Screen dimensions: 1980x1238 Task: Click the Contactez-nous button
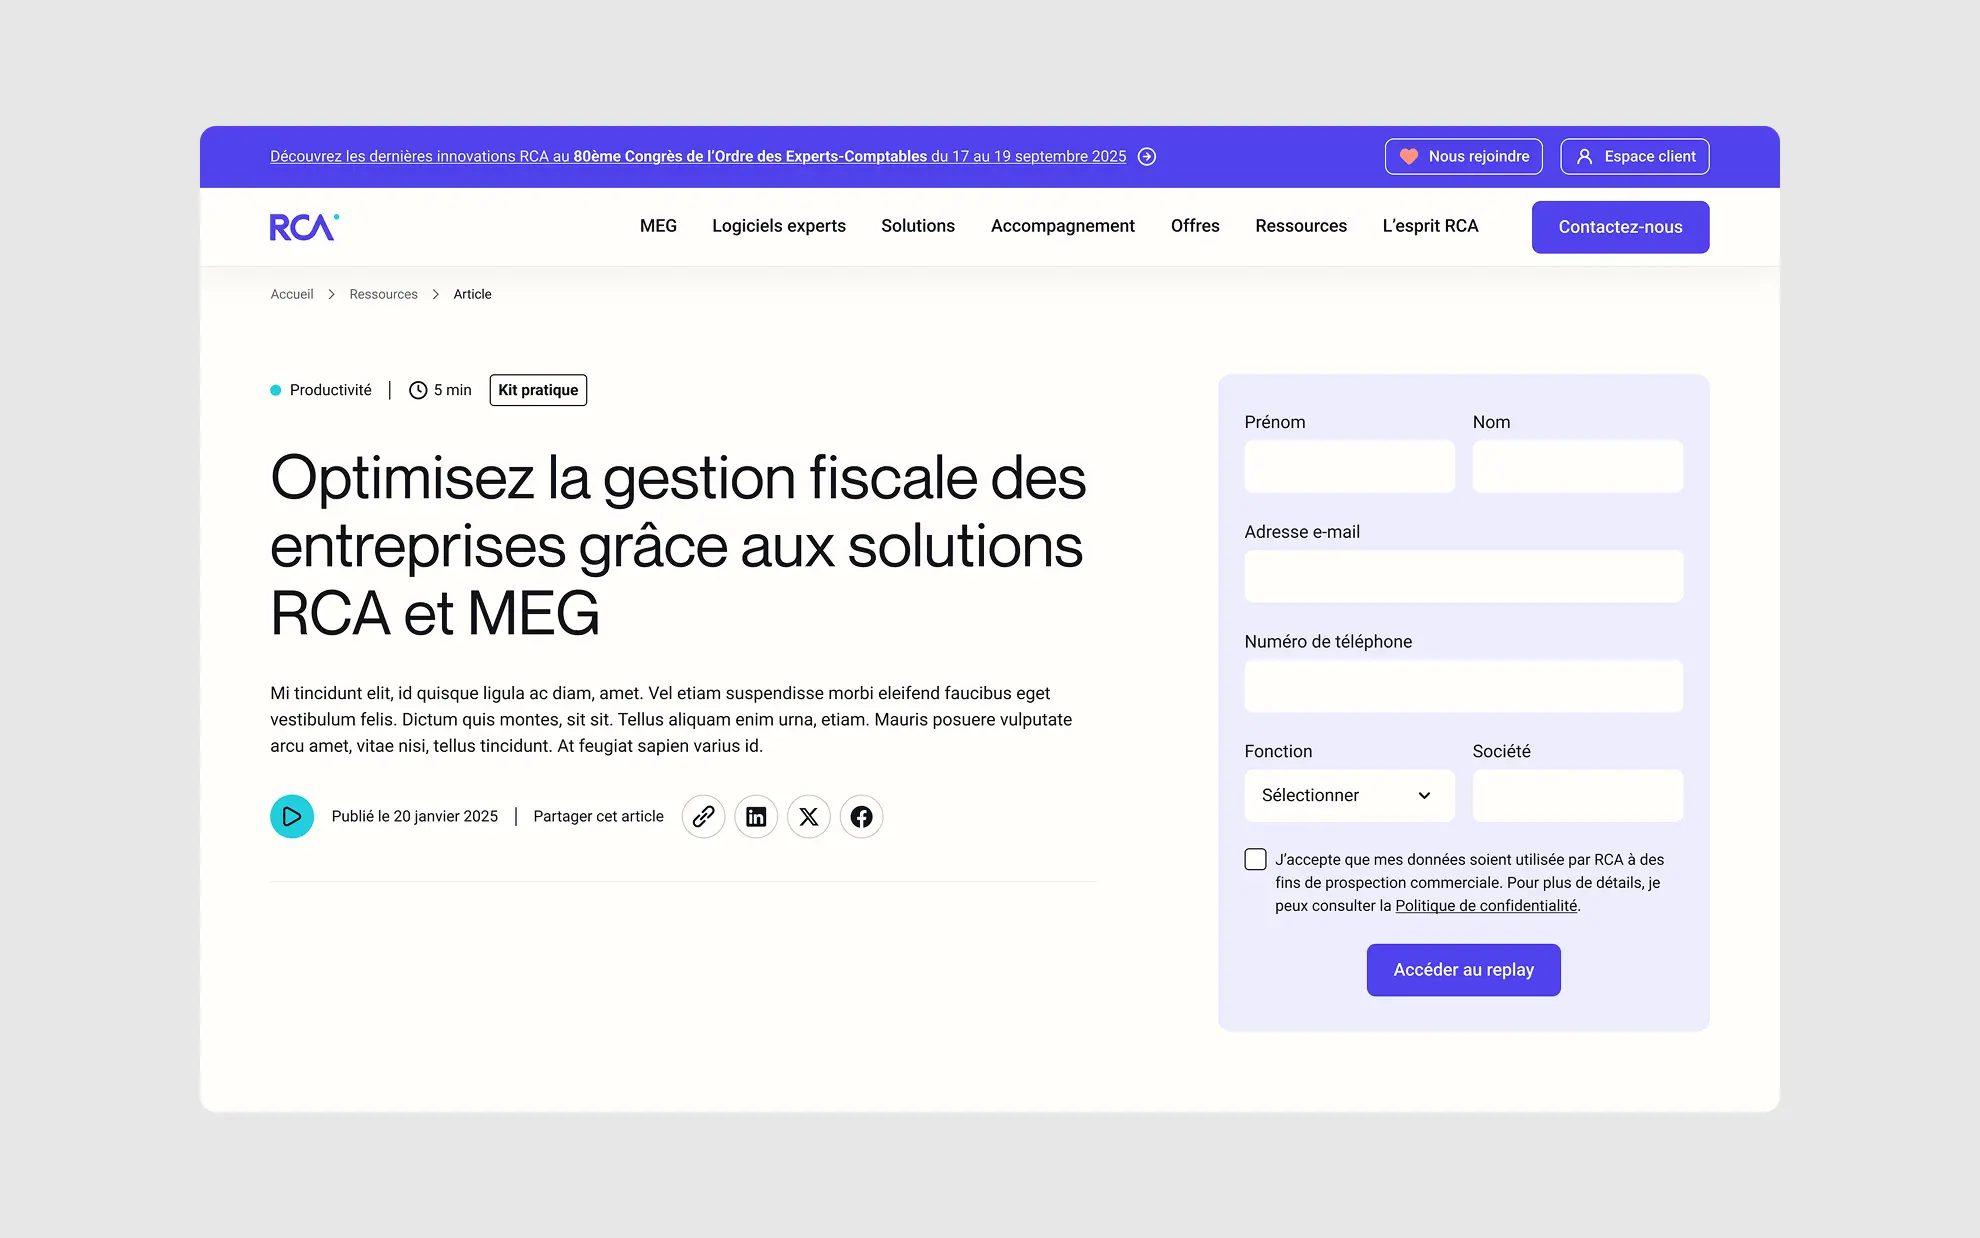coord(1619,227)
